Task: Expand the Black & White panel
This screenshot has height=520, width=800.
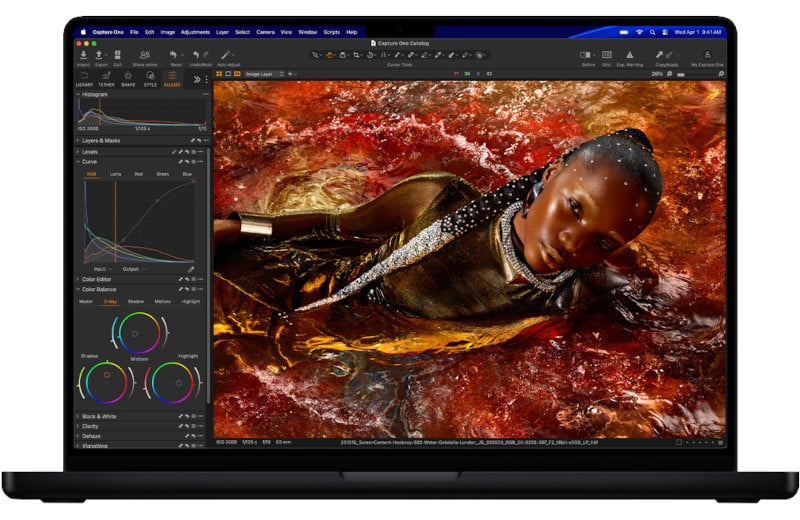Action: [78, 416]
